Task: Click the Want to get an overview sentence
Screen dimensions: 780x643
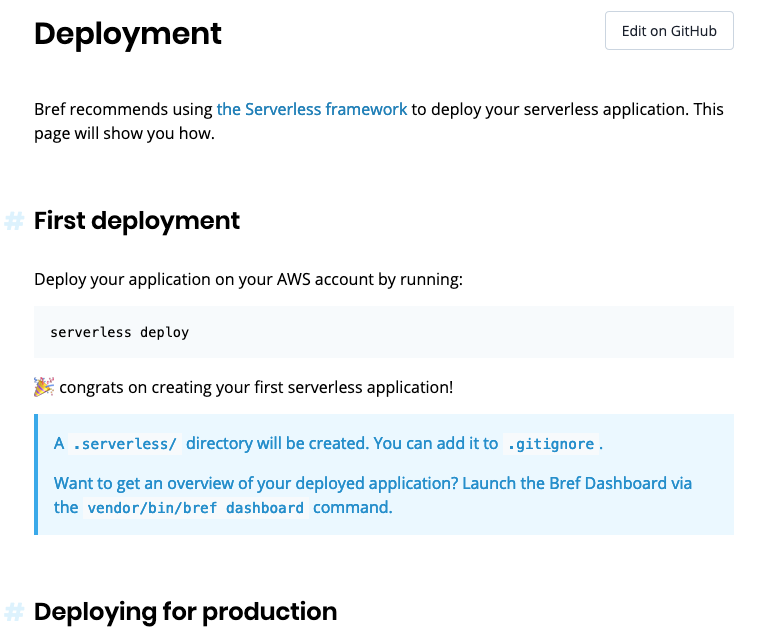Action: (x=373, y=495)
